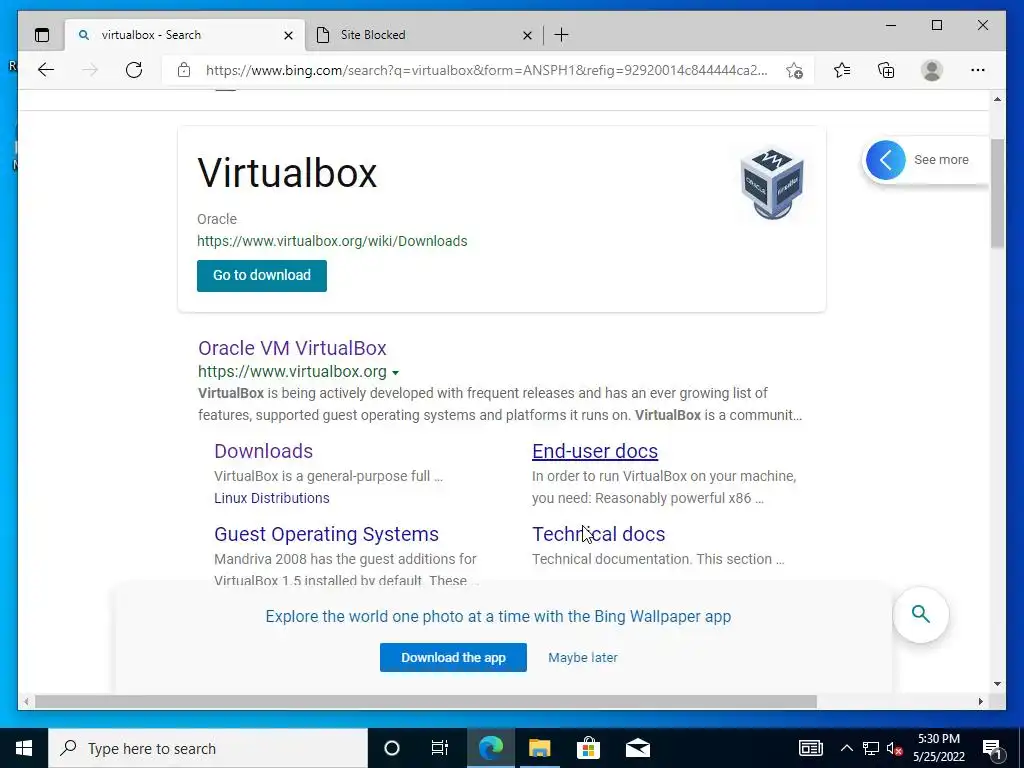Image resolution: width=1024 pixels, height=768 pixels.
Task: Click the Virtualbox card heading
Action: click(x=287, y=173)
